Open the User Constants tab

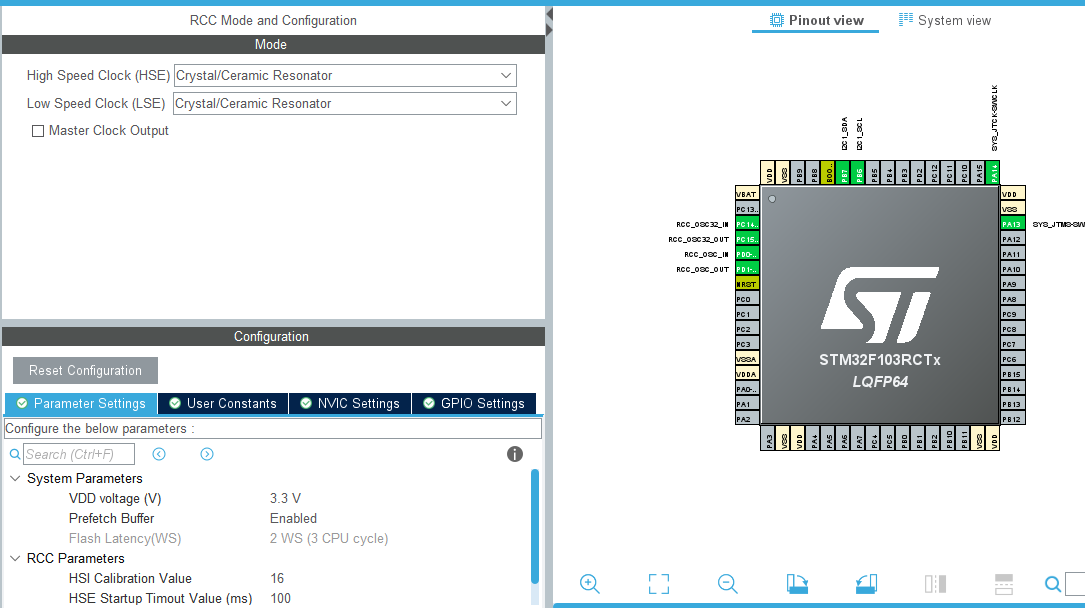(223, 403)
